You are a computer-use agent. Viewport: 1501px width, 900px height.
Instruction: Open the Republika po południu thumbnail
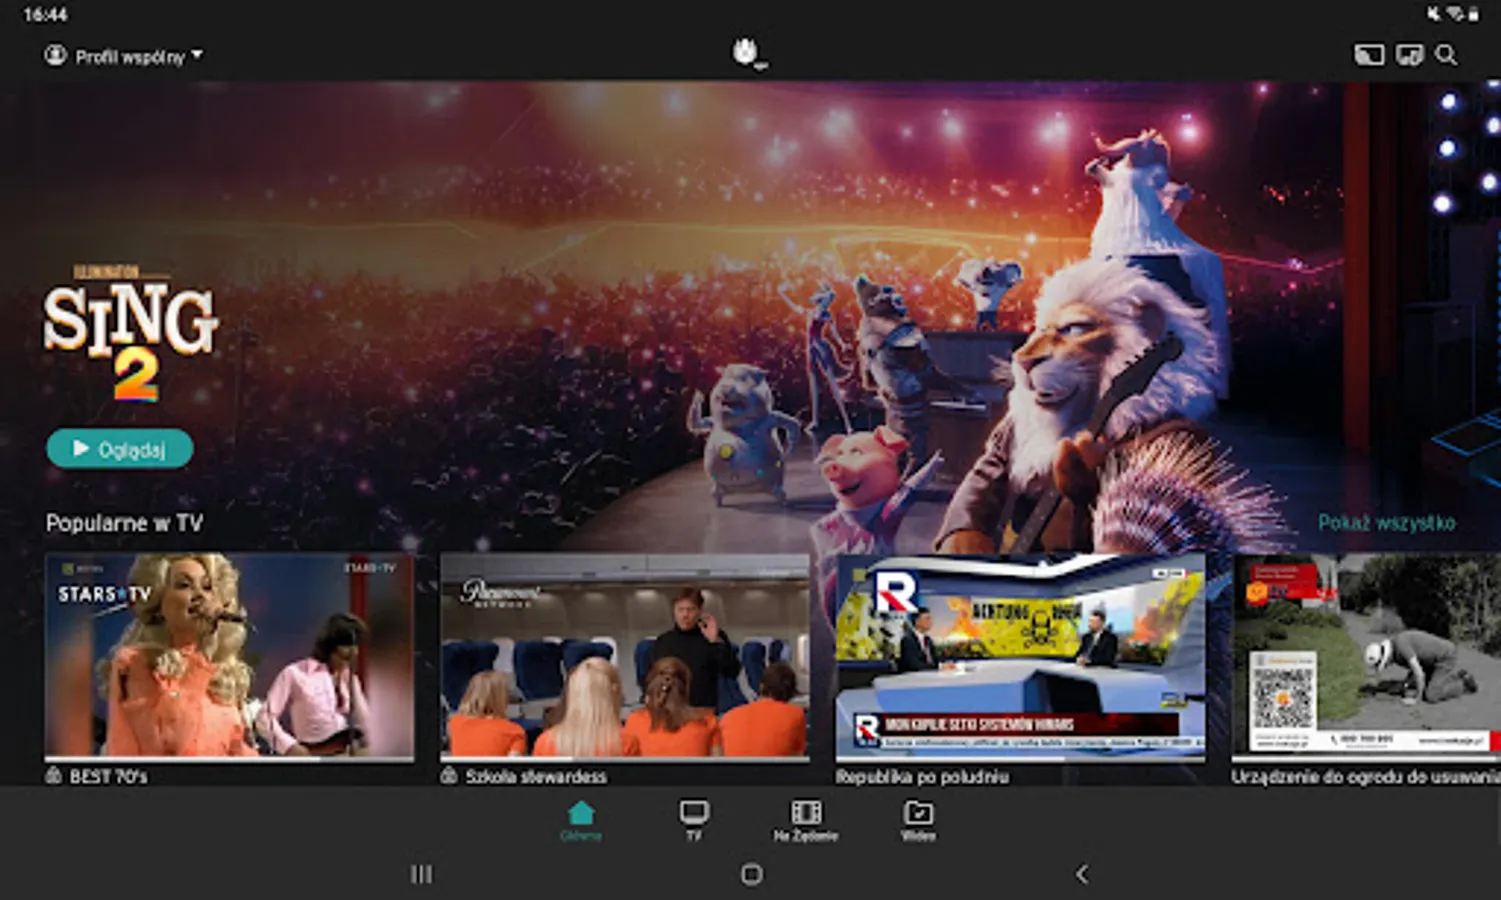(x=1020, y=658)
